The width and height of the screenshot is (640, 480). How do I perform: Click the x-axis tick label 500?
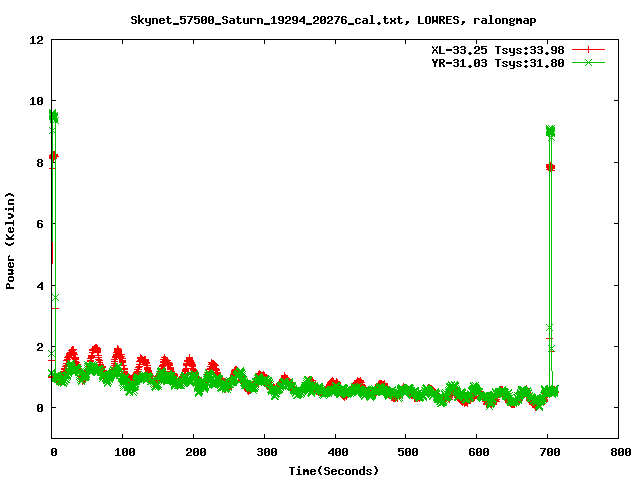(408, 452)
